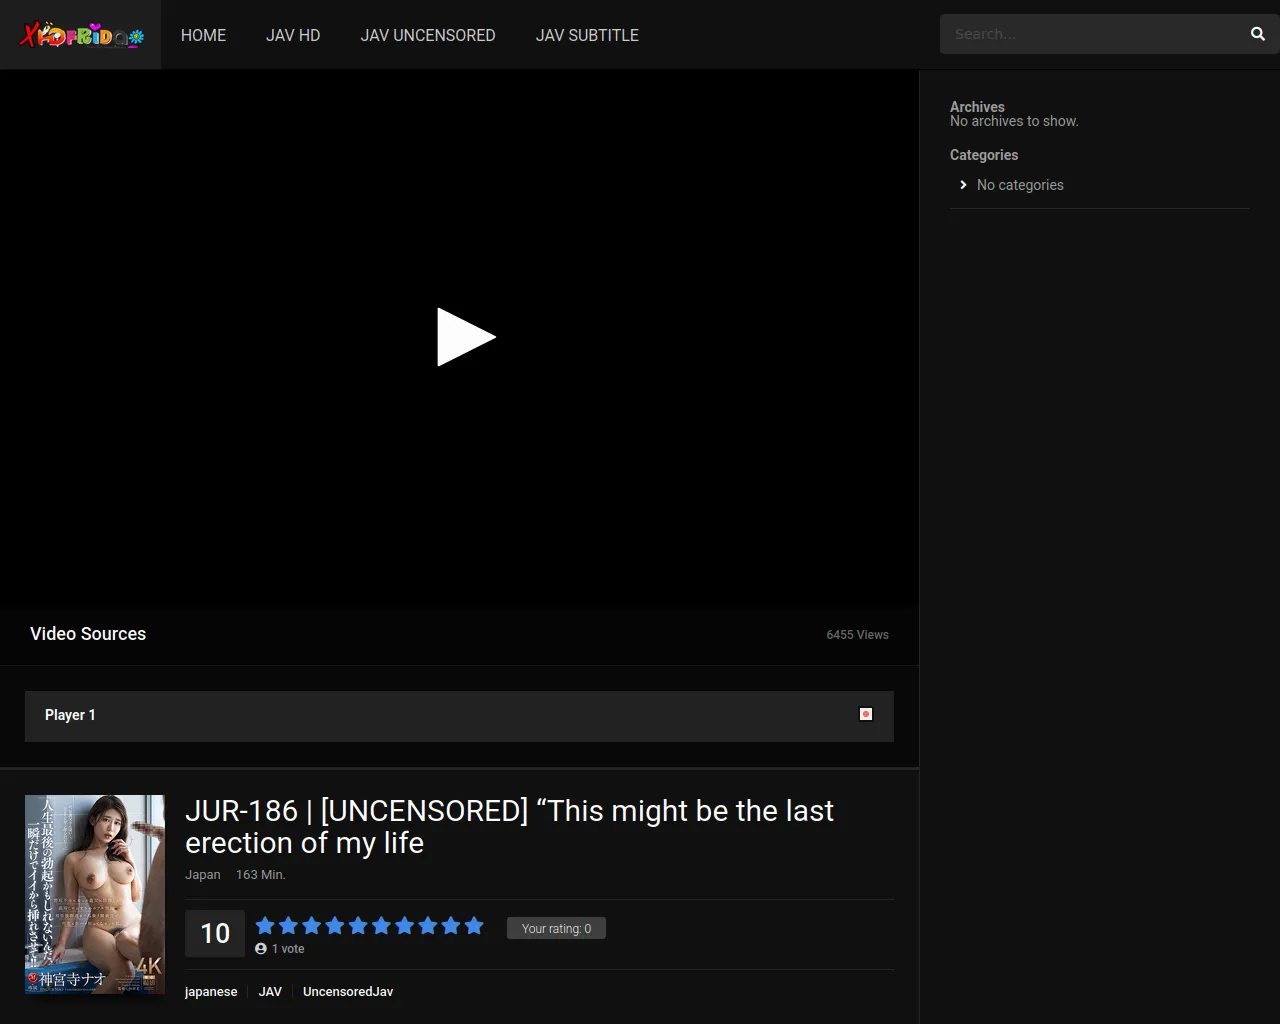Open the HOME menu item
1280x1024 pixels.
[203, 35]
